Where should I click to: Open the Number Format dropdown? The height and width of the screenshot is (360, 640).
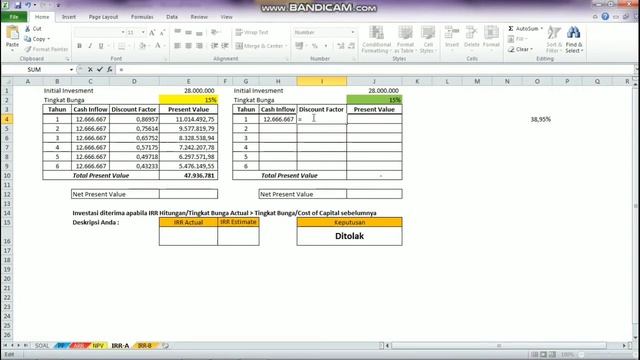tap(353, 32)
